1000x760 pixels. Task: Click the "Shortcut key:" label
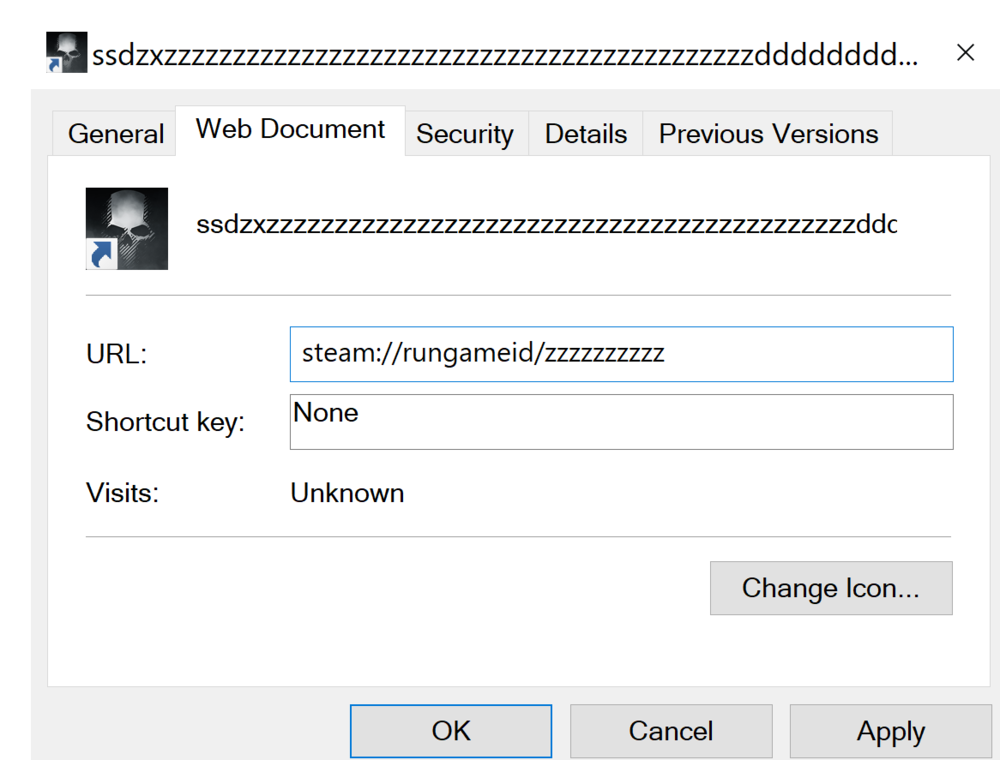tap(165, 422)
